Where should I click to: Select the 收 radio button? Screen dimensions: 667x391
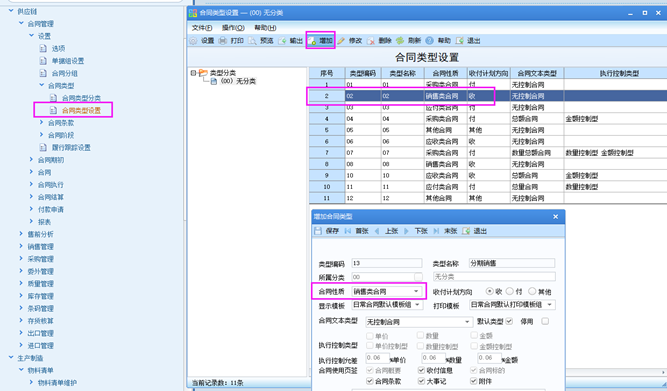(x=490, y=291)
